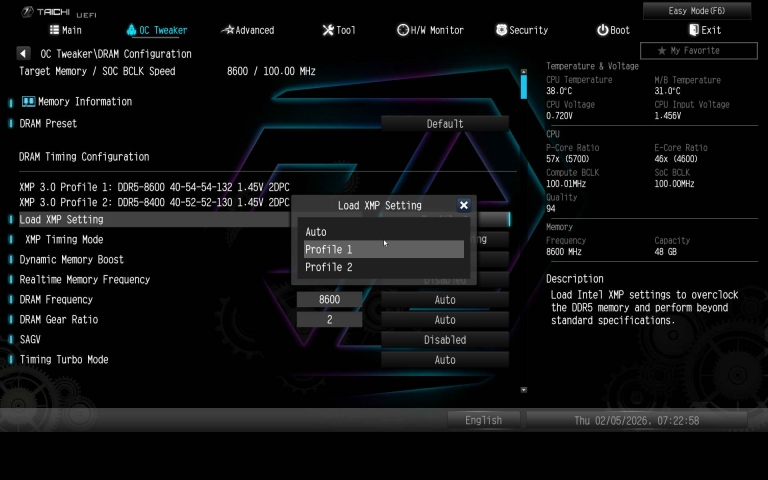768x480 pixels.
Task: Select the Boot tab
Action: [613, 30]
